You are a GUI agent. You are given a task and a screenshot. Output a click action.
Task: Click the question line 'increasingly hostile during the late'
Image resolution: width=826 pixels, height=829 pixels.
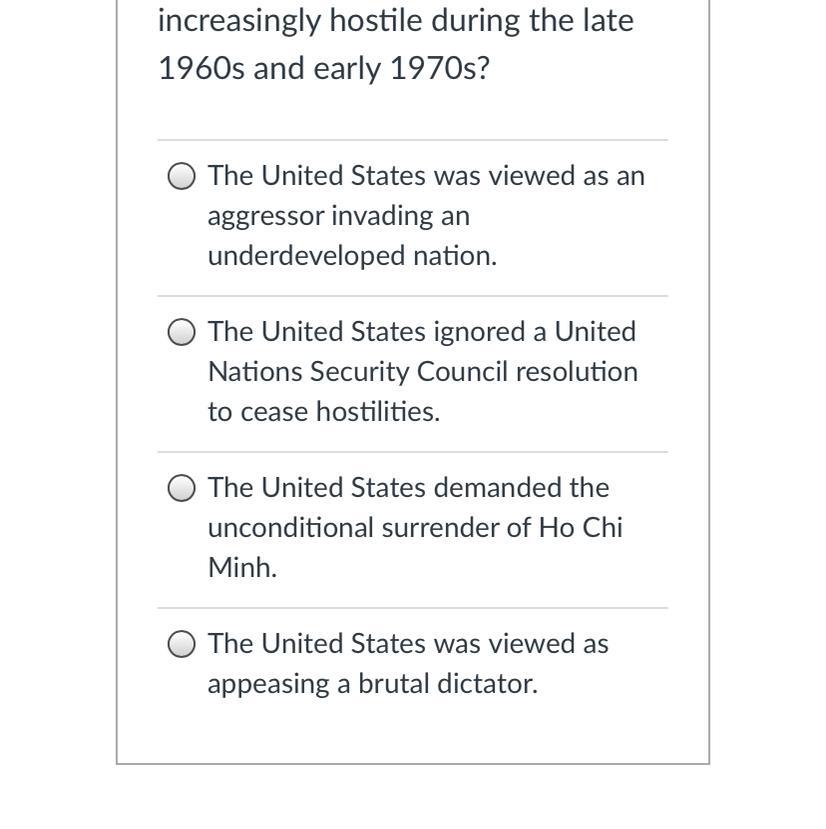(396, 22)
